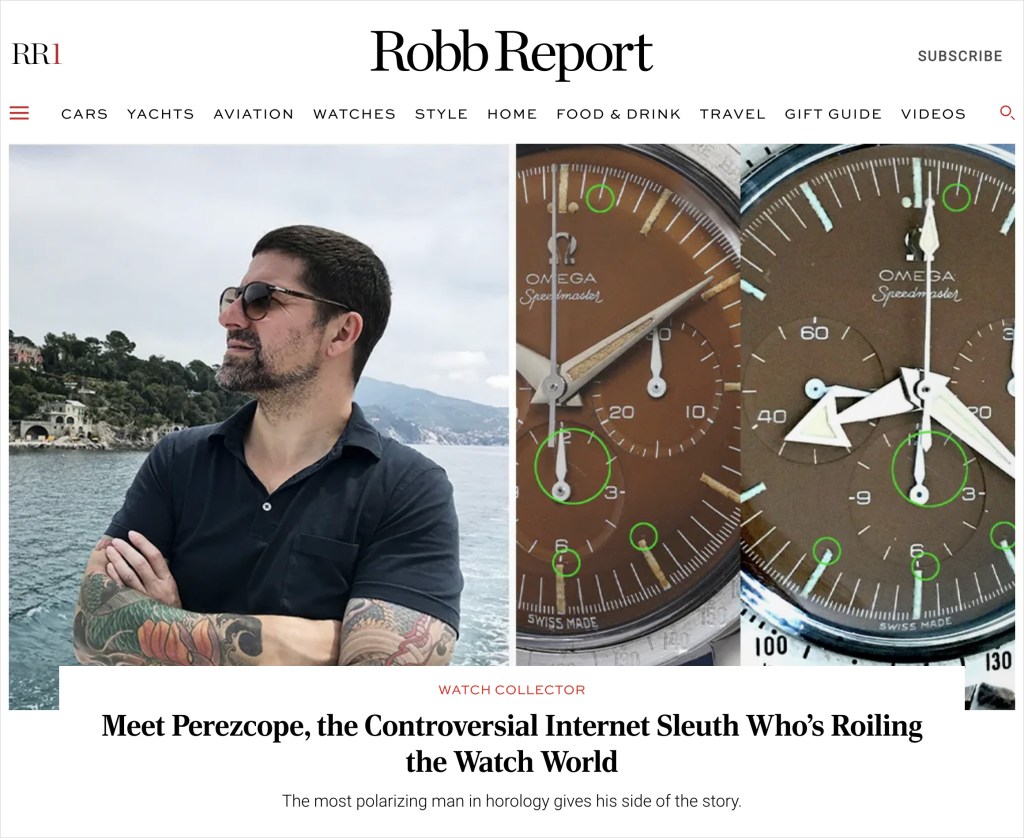Image resolution: width=1024 pixels, height=838 pixels.
Task: Open the Cars section
Action: (x=84, y=114)
